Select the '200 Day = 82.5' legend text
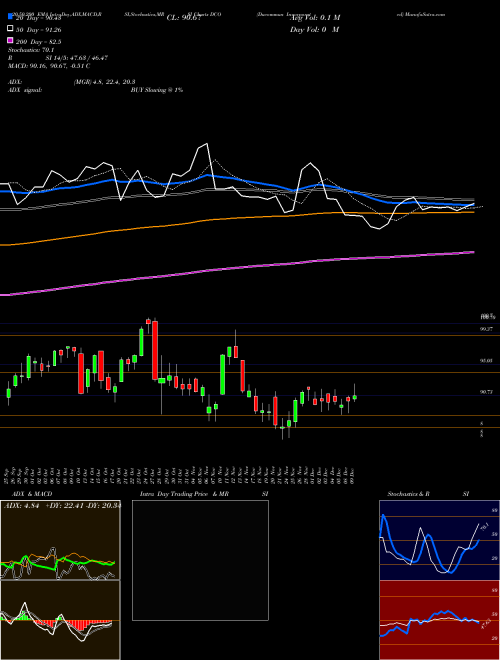This screenshot has width=500, height=660. point(39,41)
